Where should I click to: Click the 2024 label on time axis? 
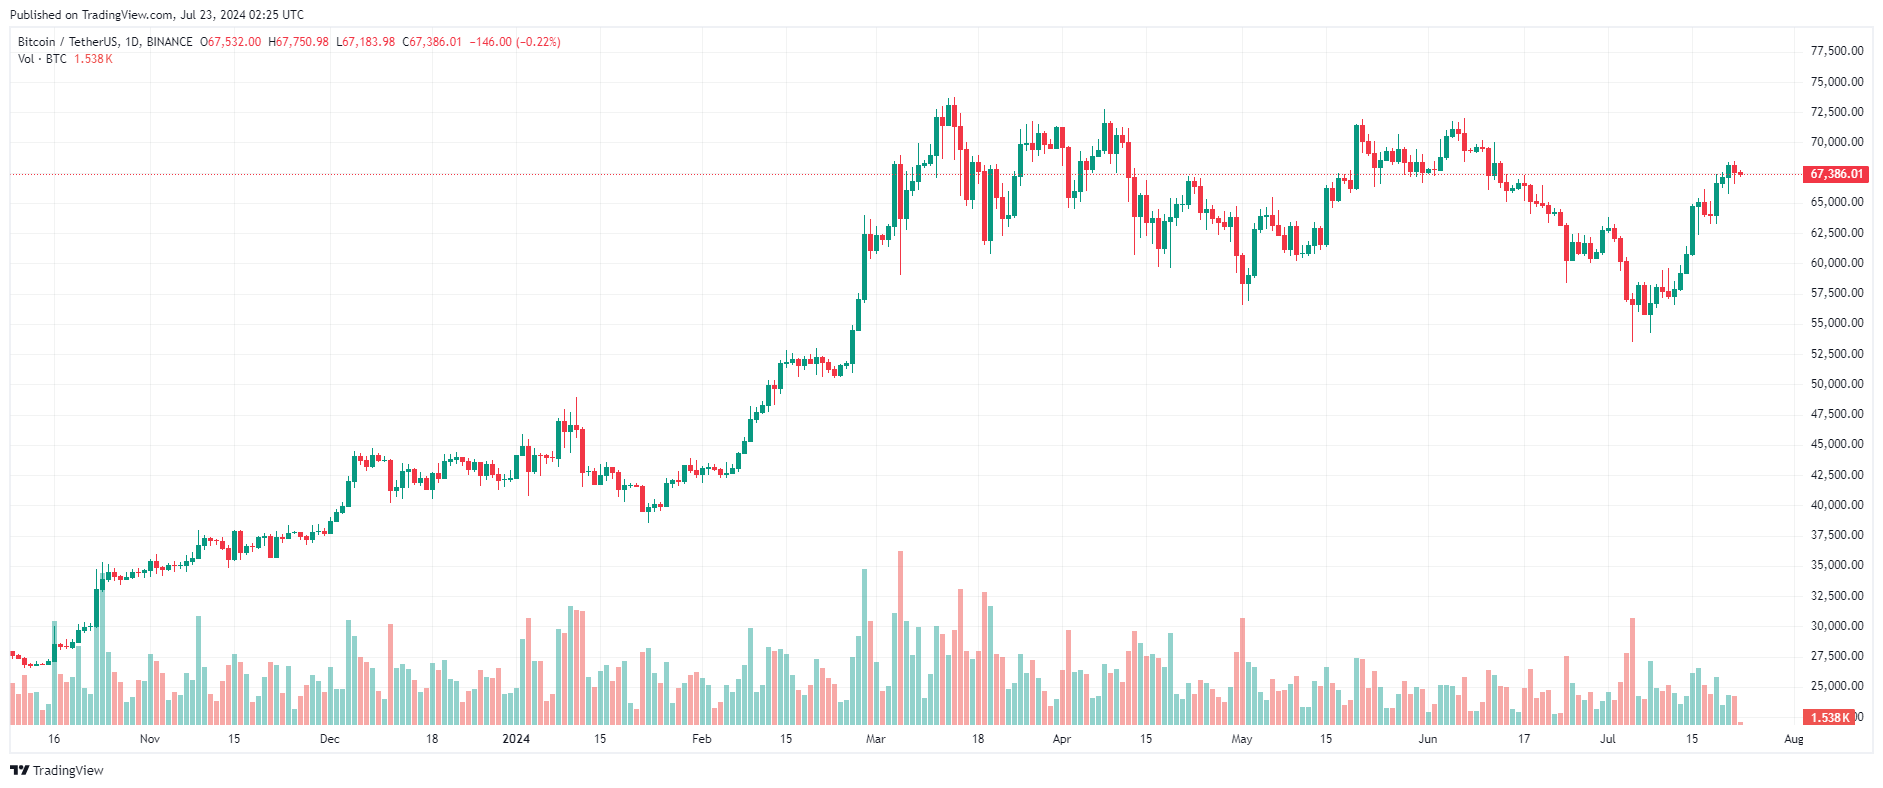(x=516, y=739)
